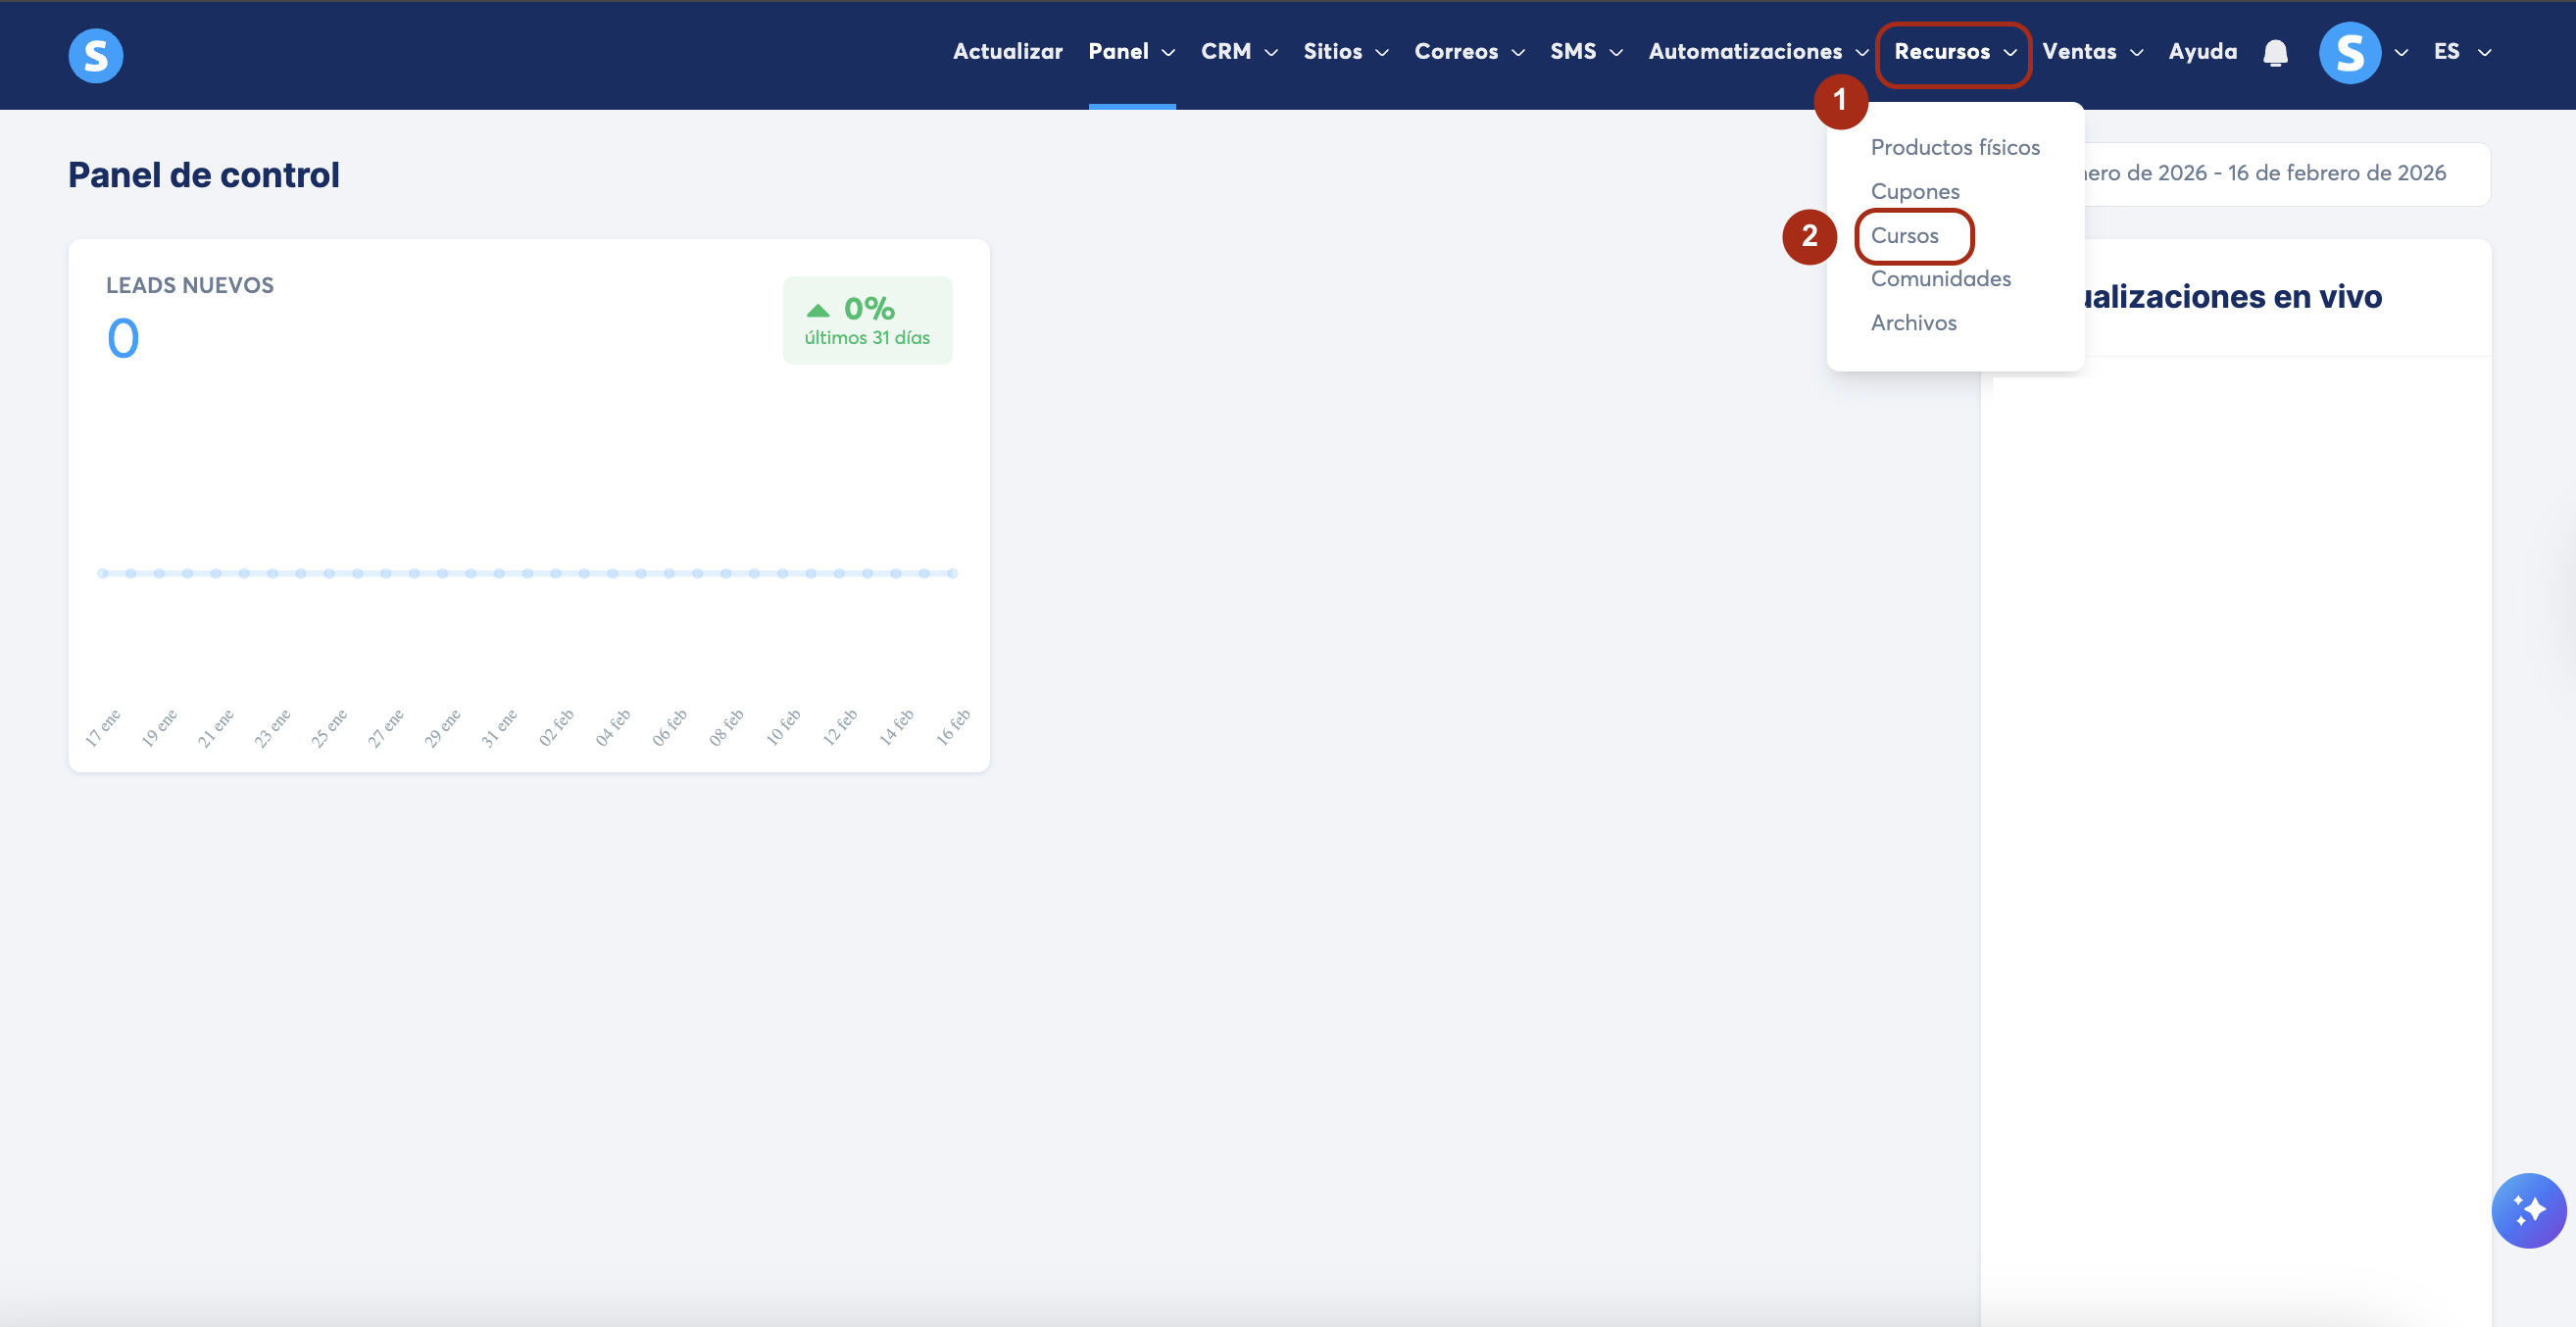The image size is (2576, 1327).
Task: Change language with ES selector
Action: 2460,52
